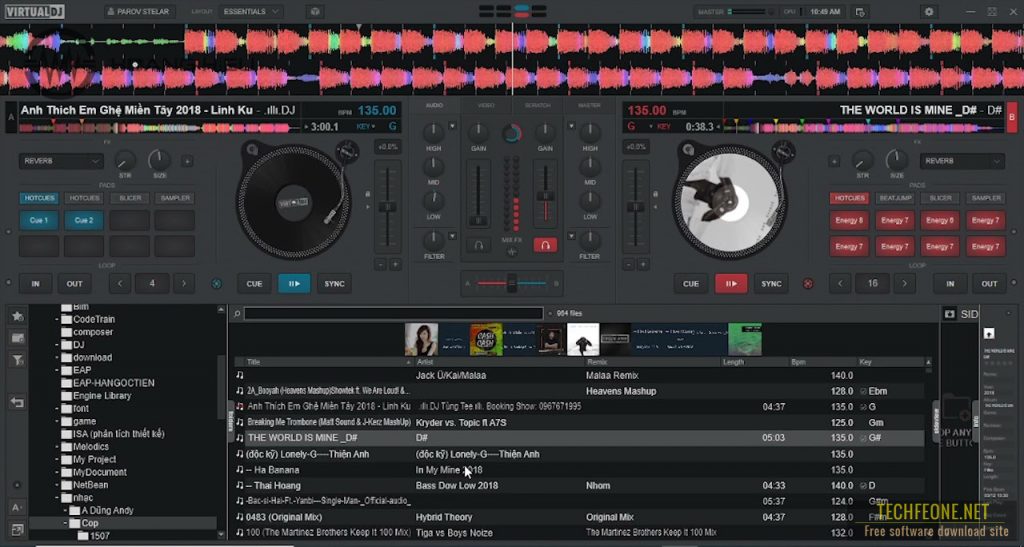Open the REVERB effect dropdown on deck A
Image resolution: width=1024 pixels, height=547 pixels.
(61, 161)
